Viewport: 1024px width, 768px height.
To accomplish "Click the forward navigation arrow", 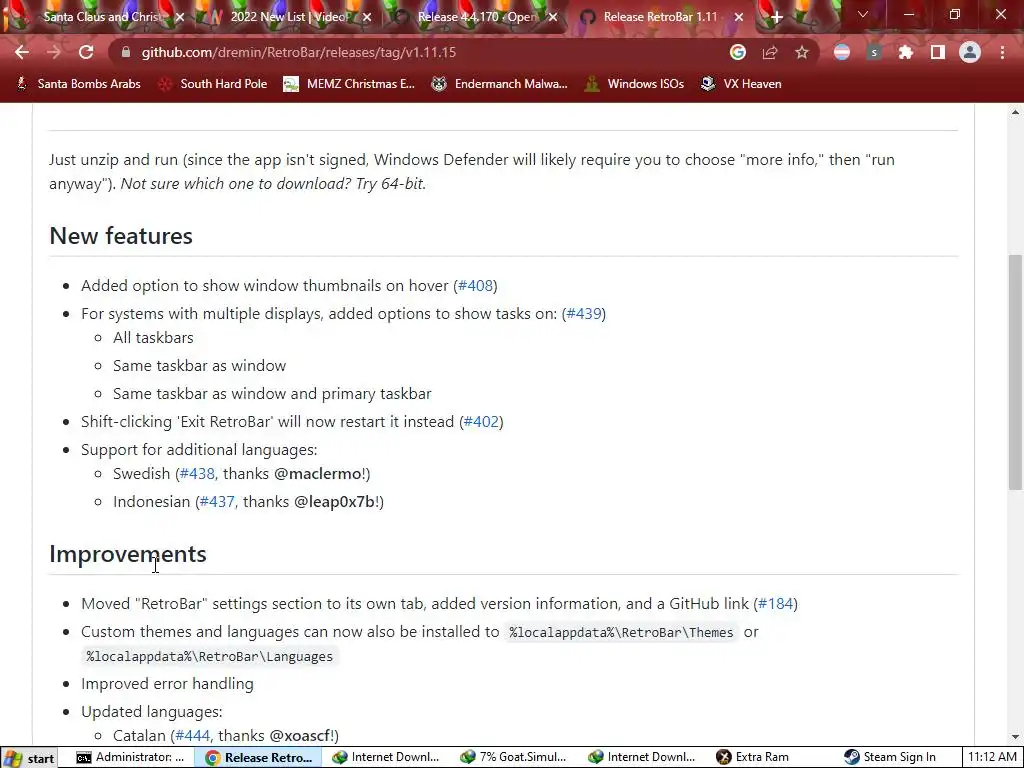I will tap(54, 52).
